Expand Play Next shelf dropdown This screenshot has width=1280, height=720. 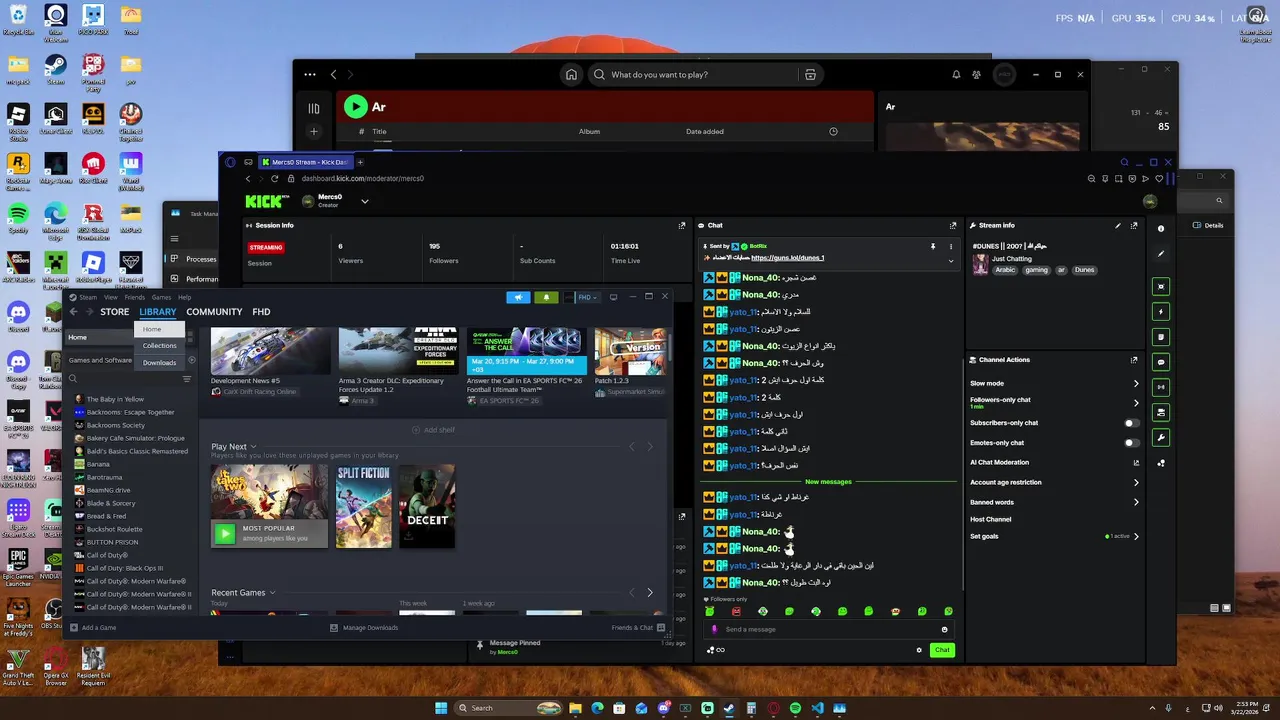tap(253, 447)
